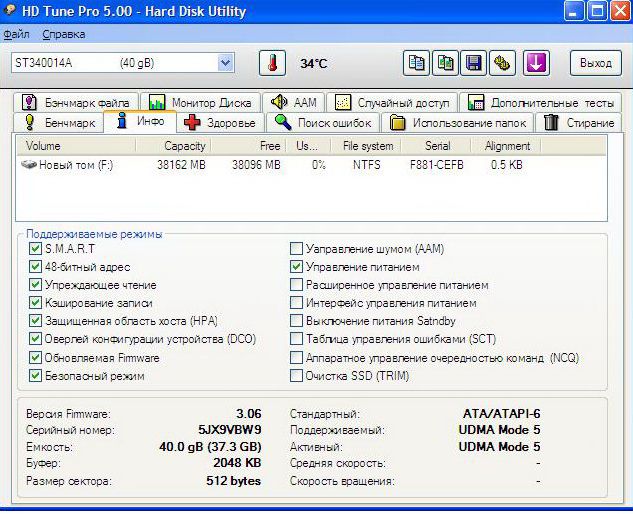Open the Случайный доступ tab
Image resolution: width=633 pixels, height=514 pixels.
tap(392, 103)
